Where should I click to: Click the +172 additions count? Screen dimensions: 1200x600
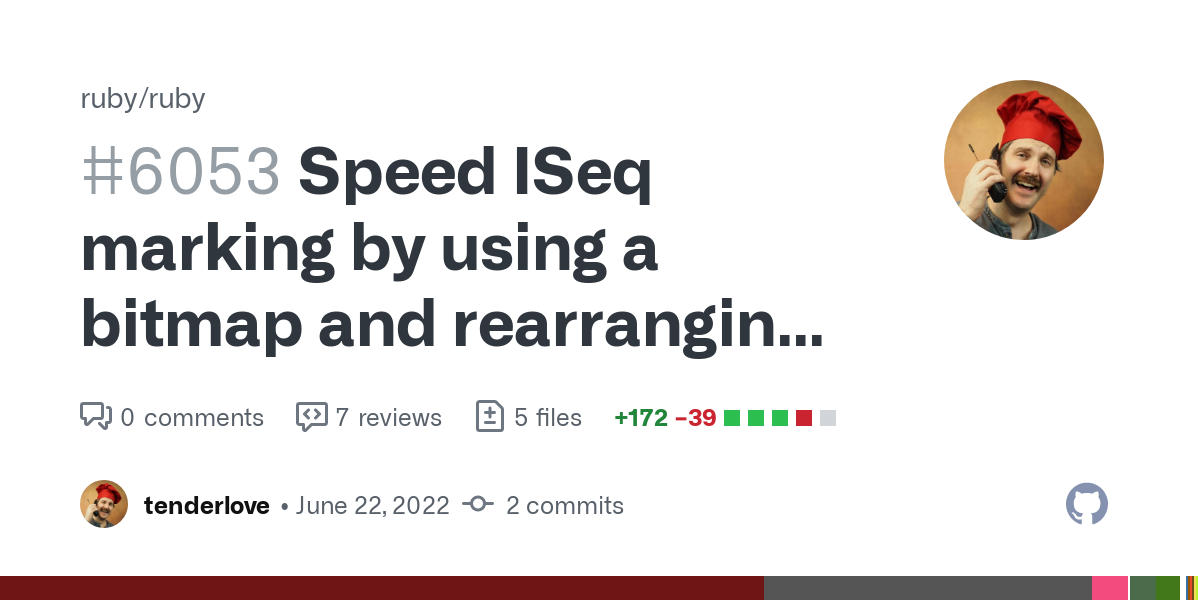[x=641, y=417]
